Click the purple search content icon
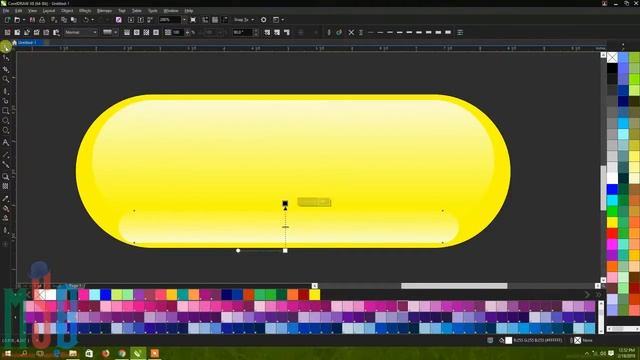The width and height of the screenshot is (640, 360). pos(118,20)
